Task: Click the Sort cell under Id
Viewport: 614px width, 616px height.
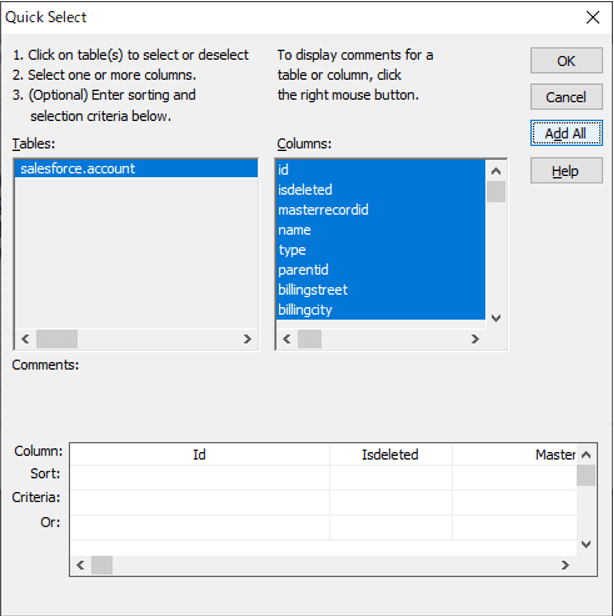Action: click(x=199, y=477)
